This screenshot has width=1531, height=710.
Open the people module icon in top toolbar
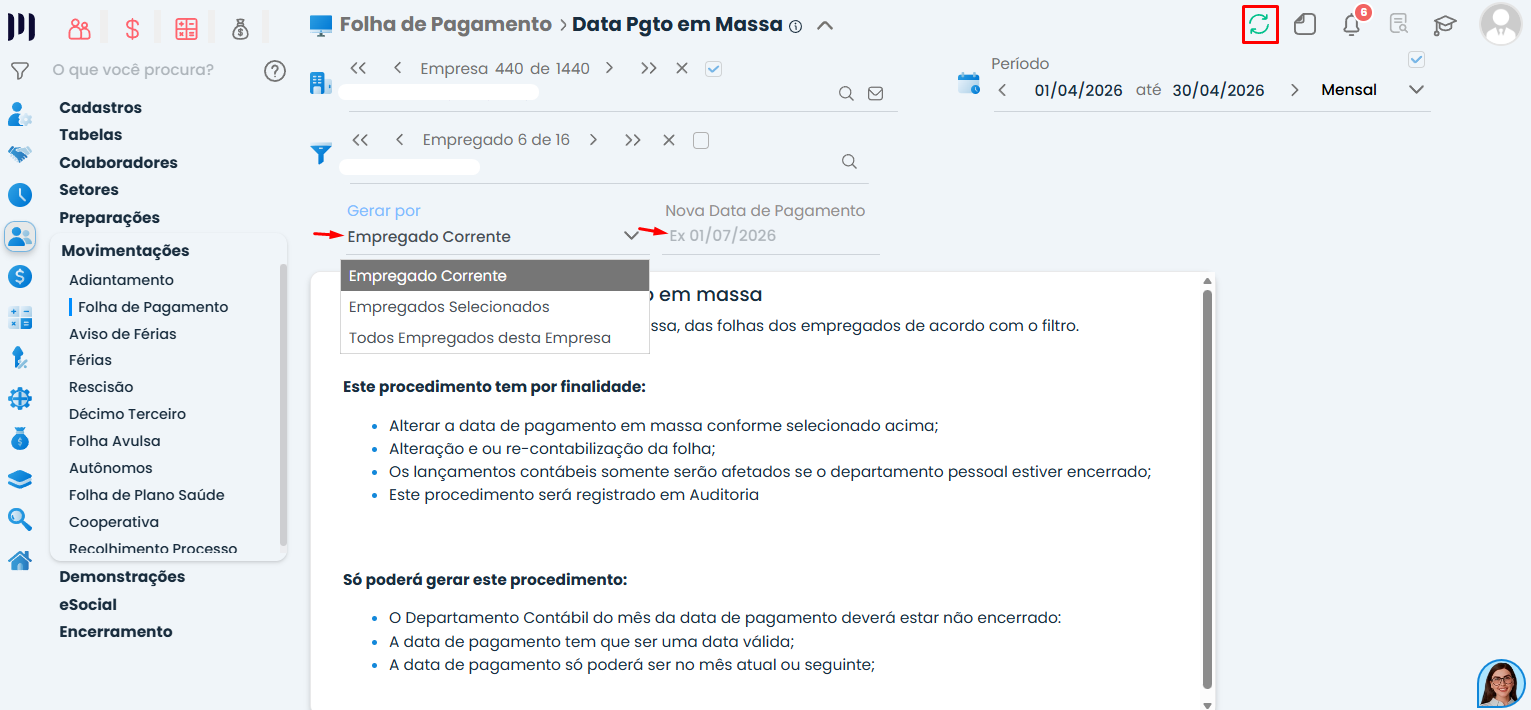(x=79, y=29)
